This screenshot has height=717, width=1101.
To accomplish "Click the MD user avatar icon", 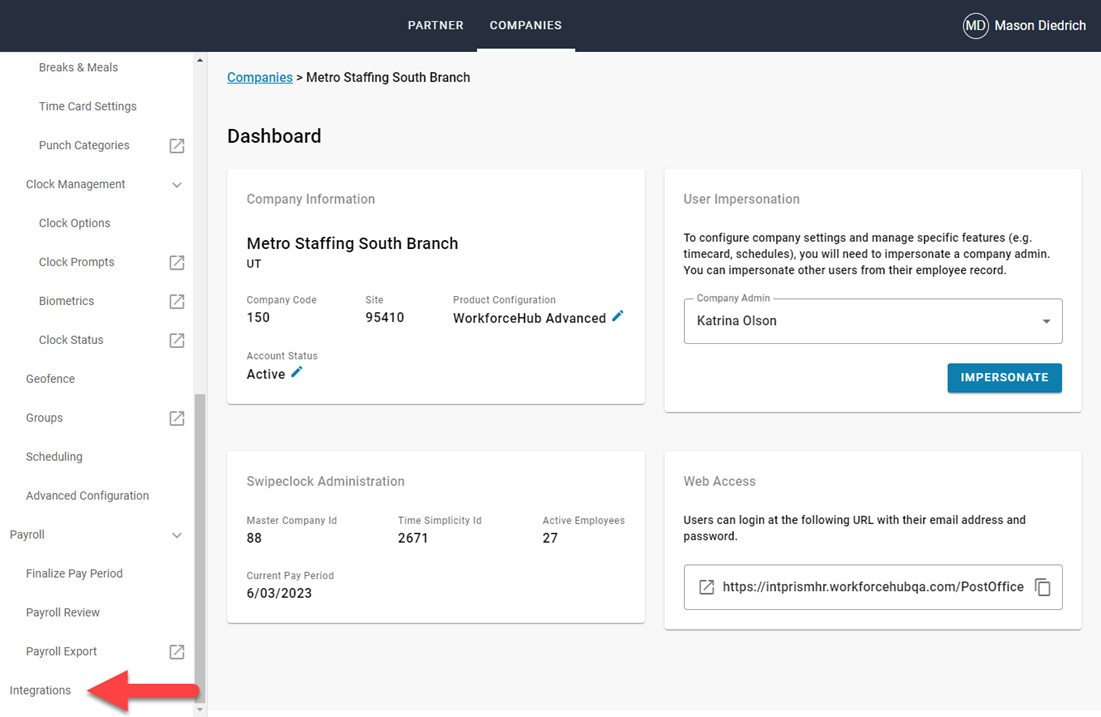I will click(x=975, y=25).
